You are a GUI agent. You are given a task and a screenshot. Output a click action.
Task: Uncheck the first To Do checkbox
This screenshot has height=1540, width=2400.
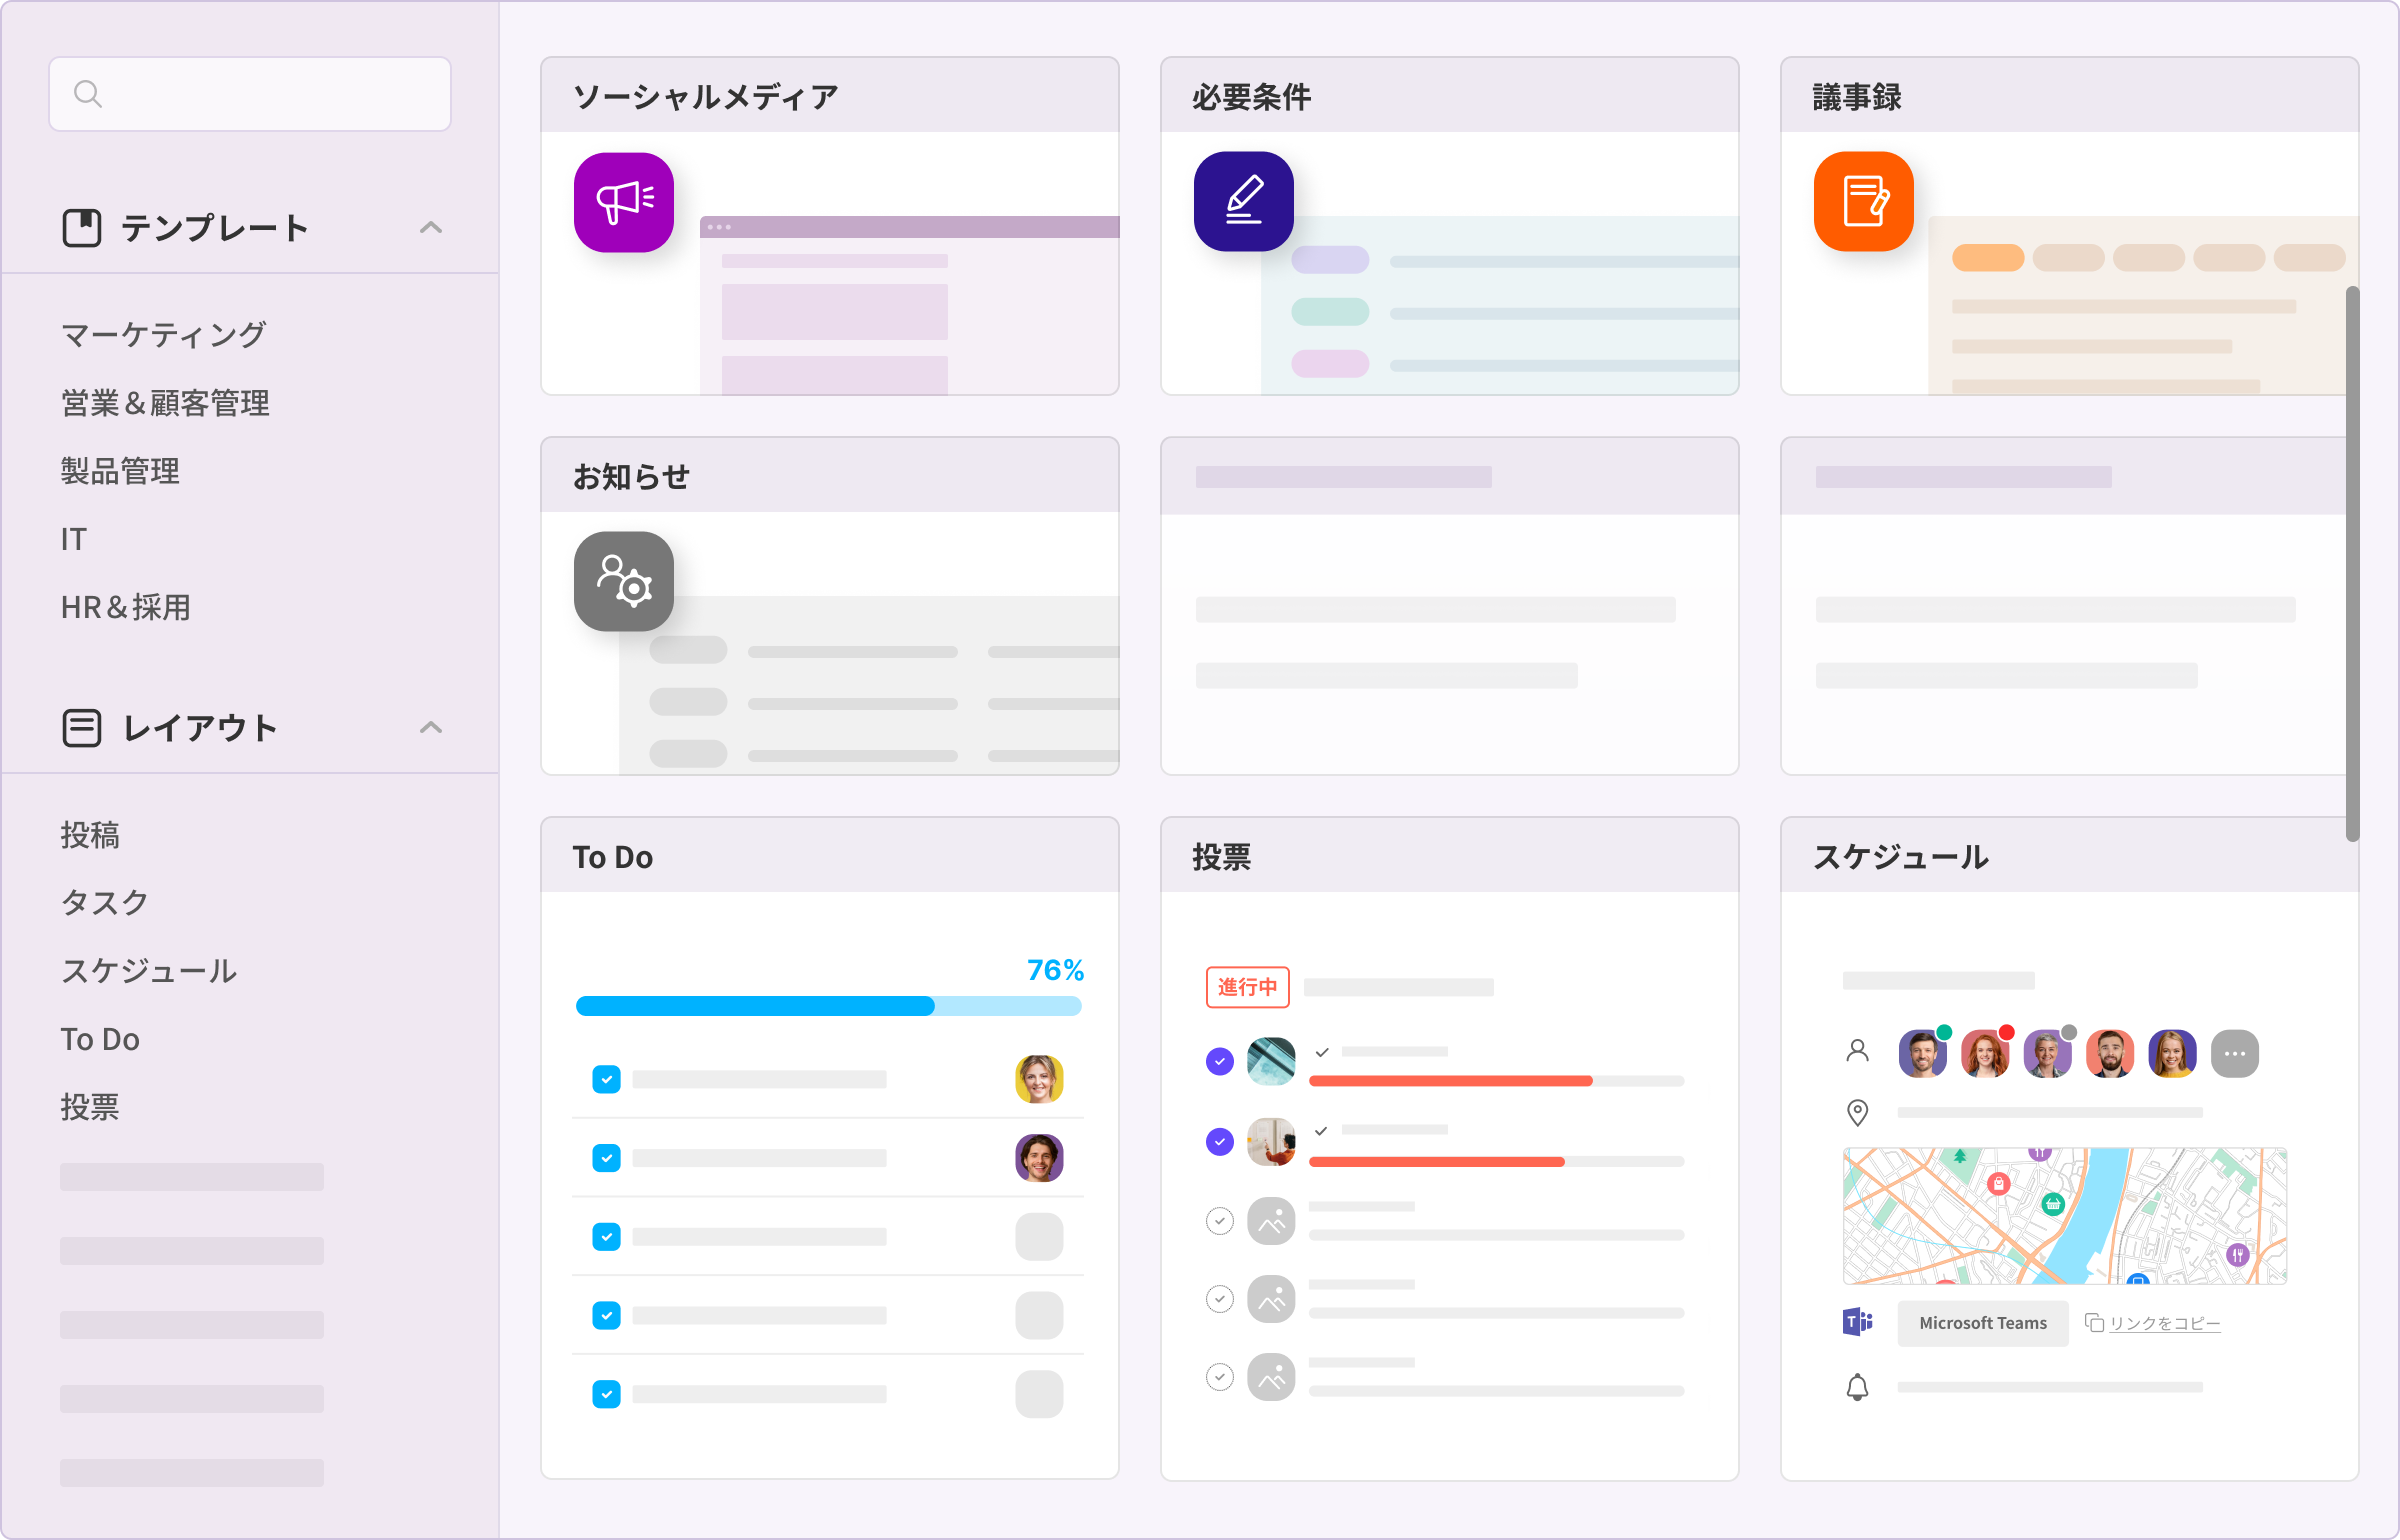tap(606, 1079)
